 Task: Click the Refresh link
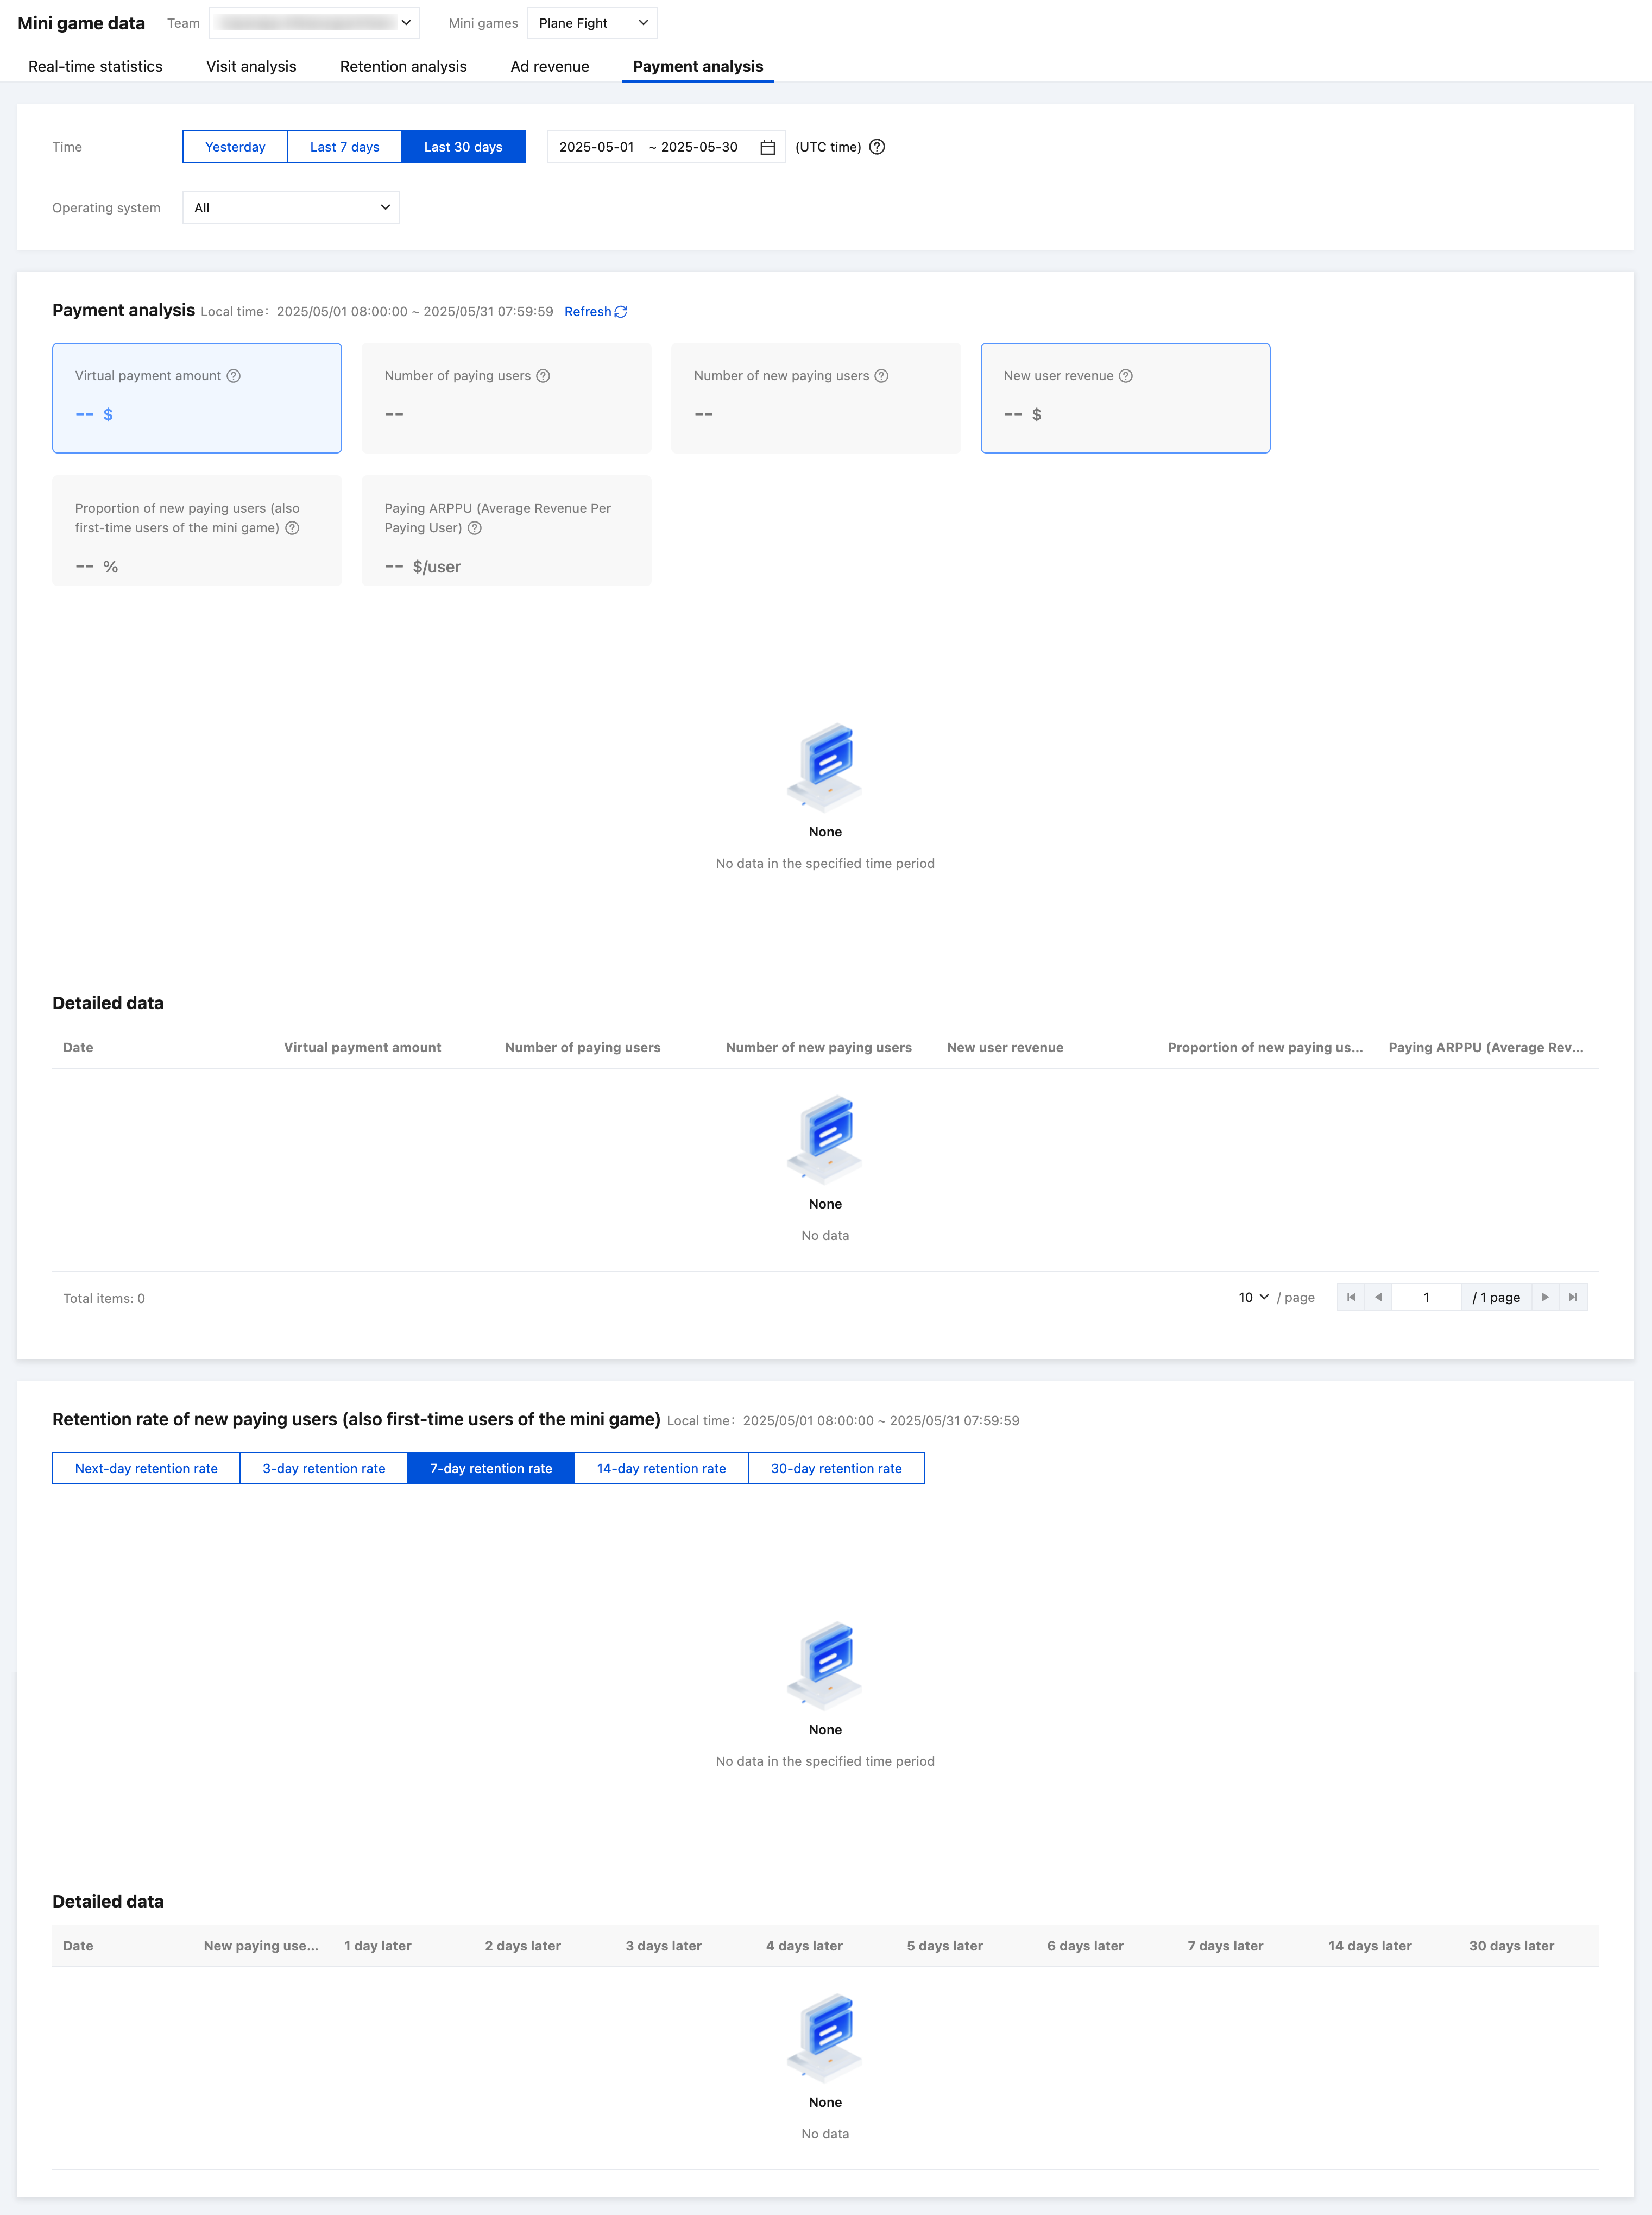point(595,312)
